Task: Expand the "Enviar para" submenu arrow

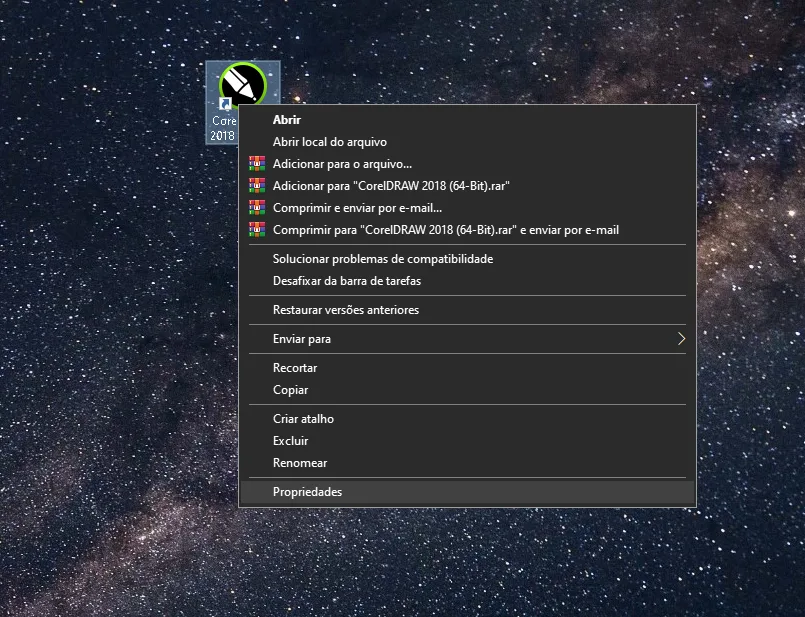Action: point(681,339)
